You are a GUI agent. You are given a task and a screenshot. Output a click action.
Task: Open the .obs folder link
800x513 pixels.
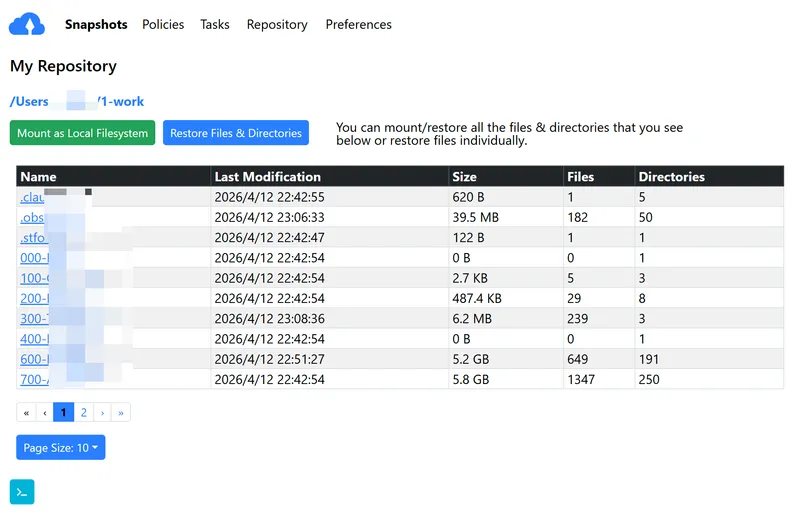32,217
